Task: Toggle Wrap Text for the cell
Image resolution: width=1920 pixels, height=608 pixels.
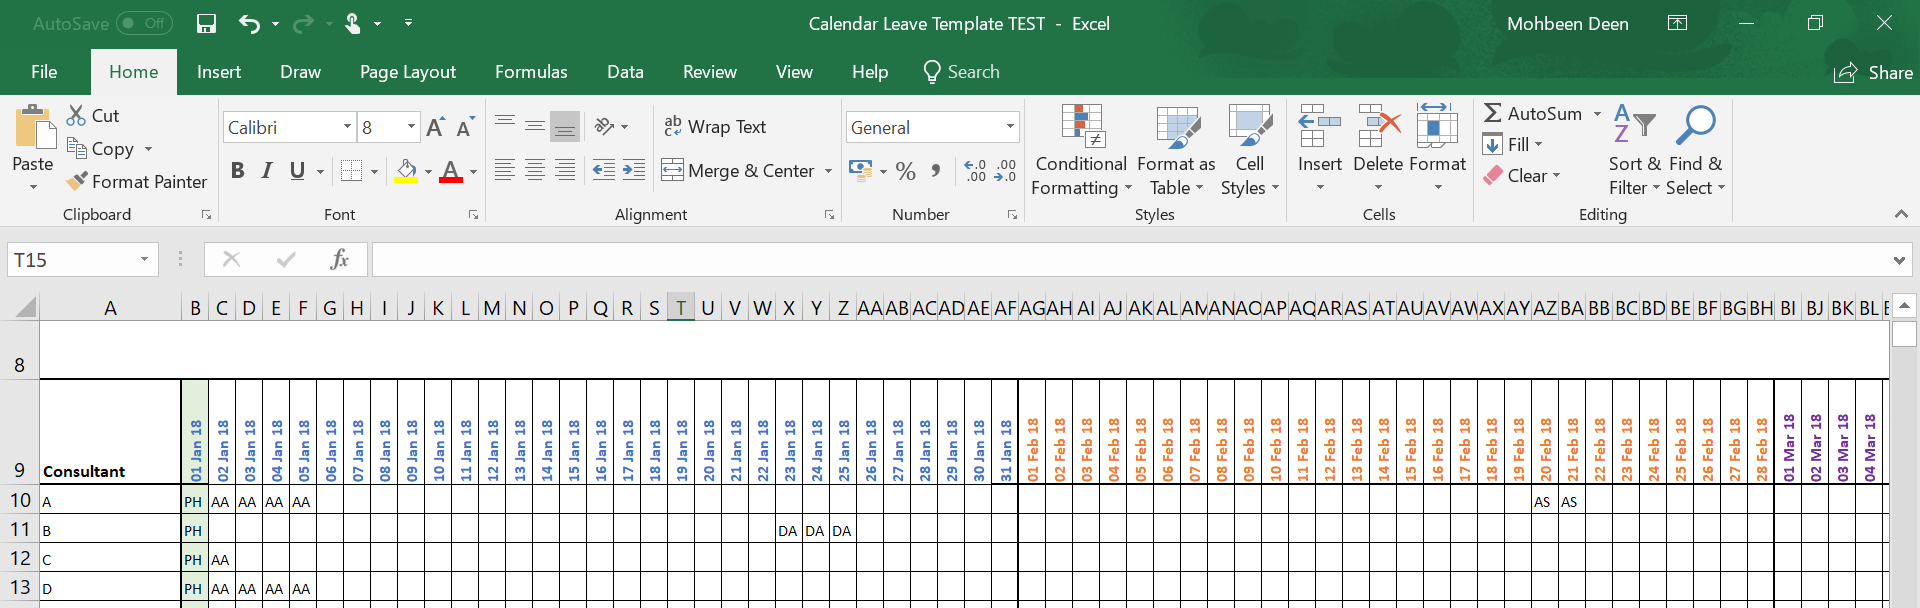Action: (x=715, y=127)
